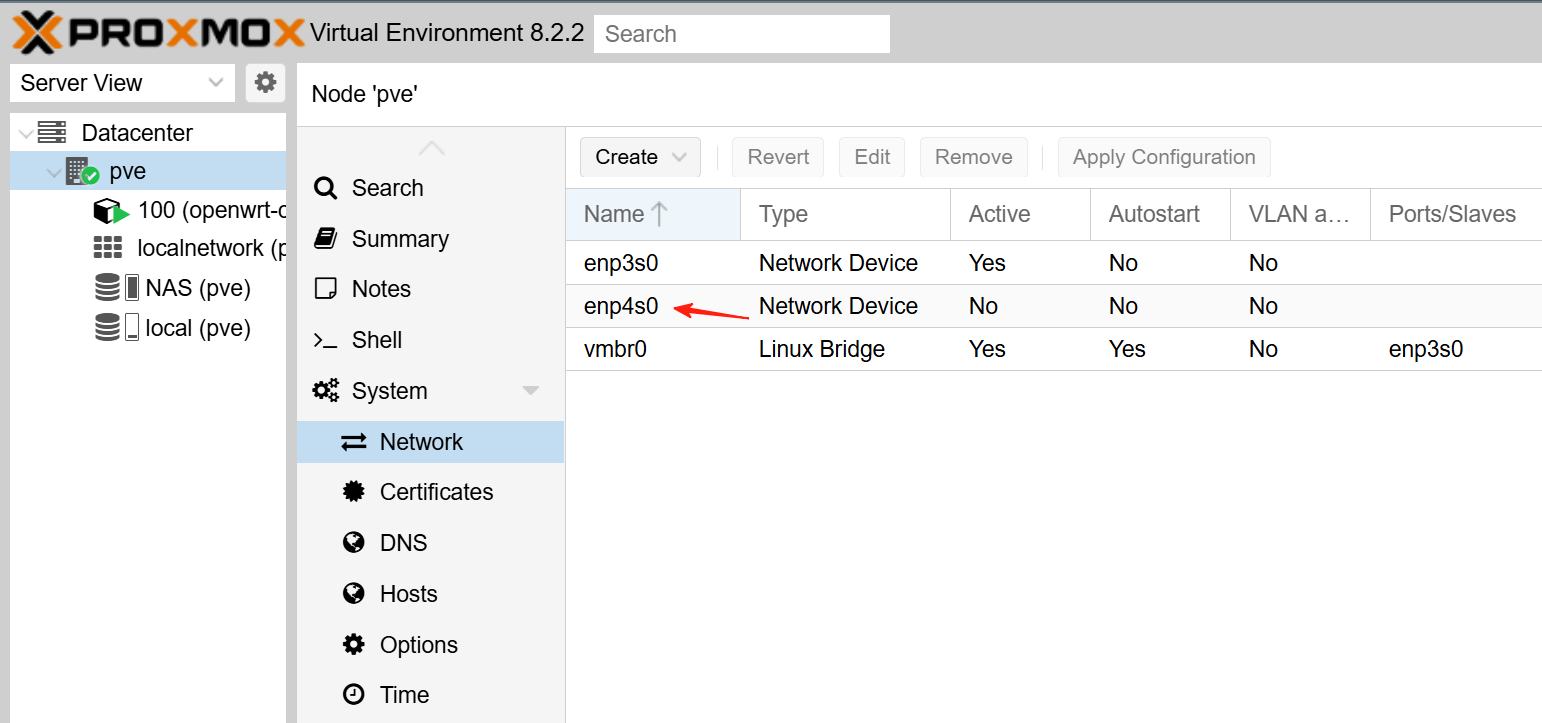Click the Proxmox logo
The image size is (1542, 723).
pos(157,32)
